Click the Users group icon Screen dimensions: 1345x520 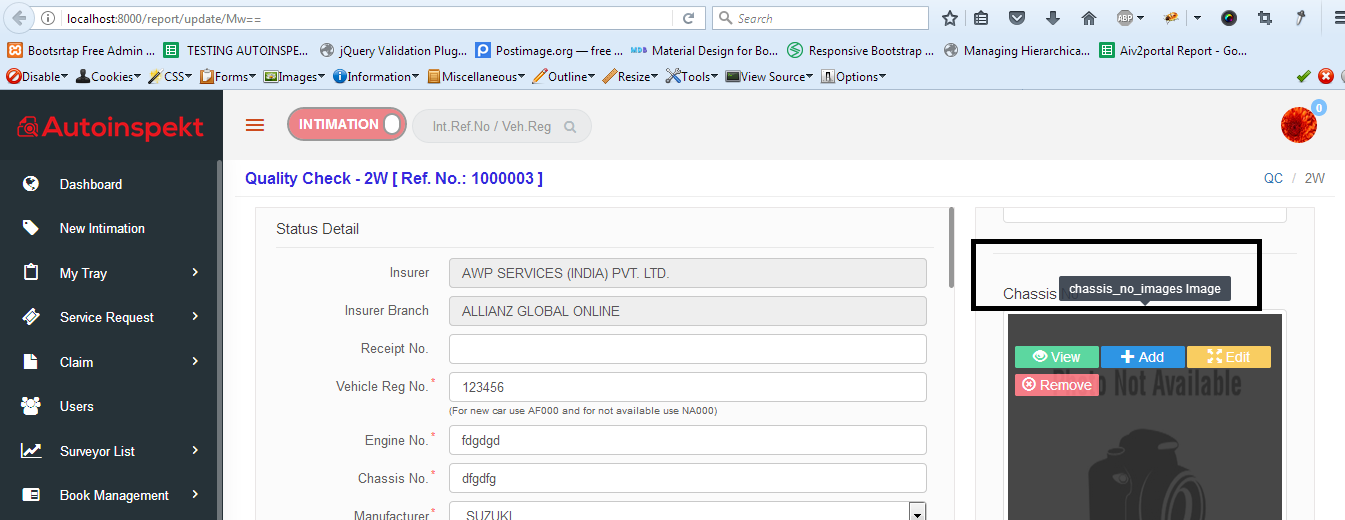[x=31, y=406]
